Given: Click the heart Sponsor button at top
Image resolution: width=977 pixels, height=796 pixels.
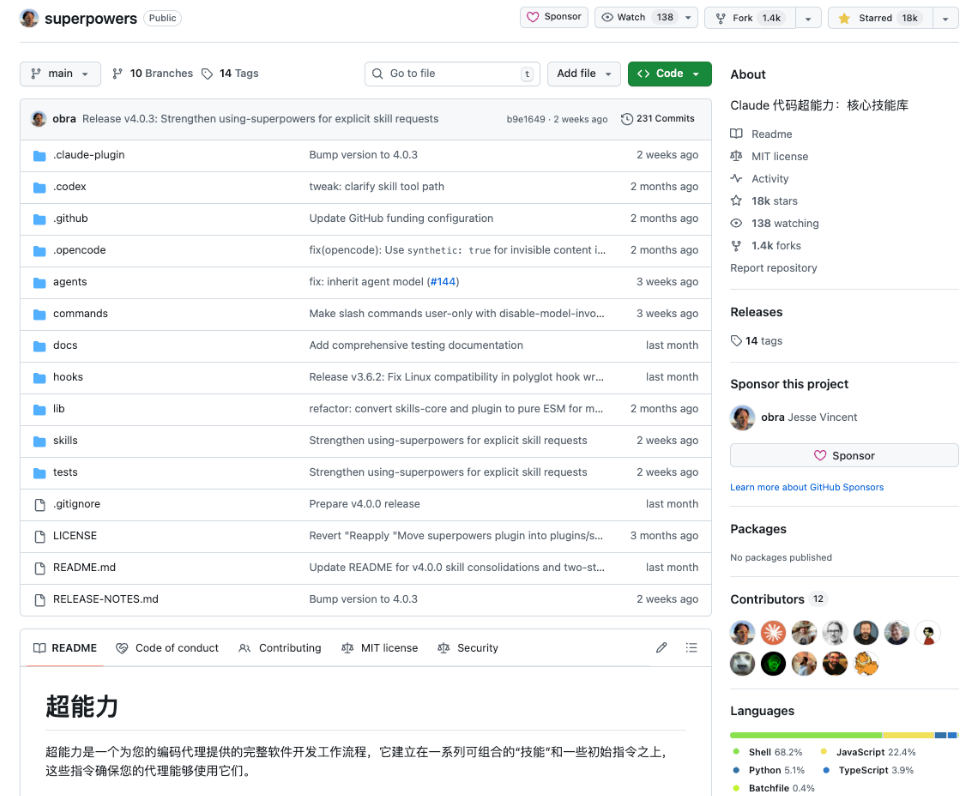Looking at the screenshot, I should click(x=554, y=17).
